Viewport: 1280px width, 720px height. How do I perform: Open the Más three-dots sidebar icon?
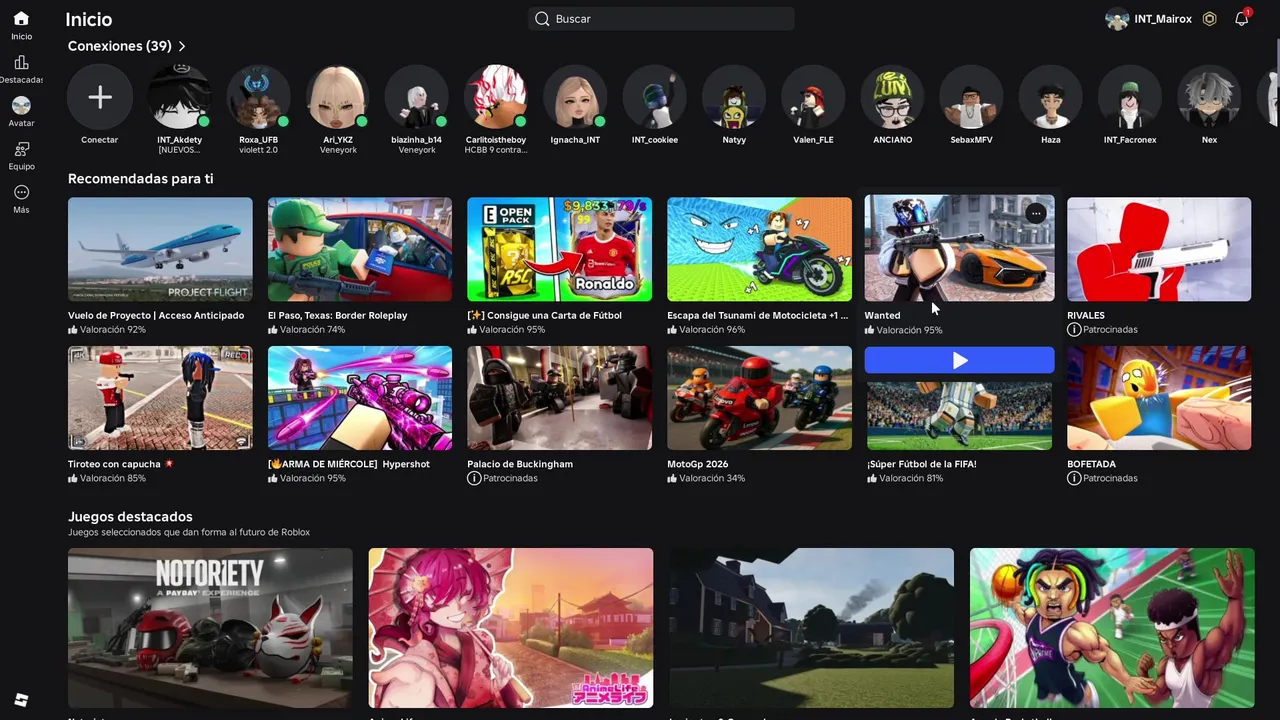(x=21, y=192)
